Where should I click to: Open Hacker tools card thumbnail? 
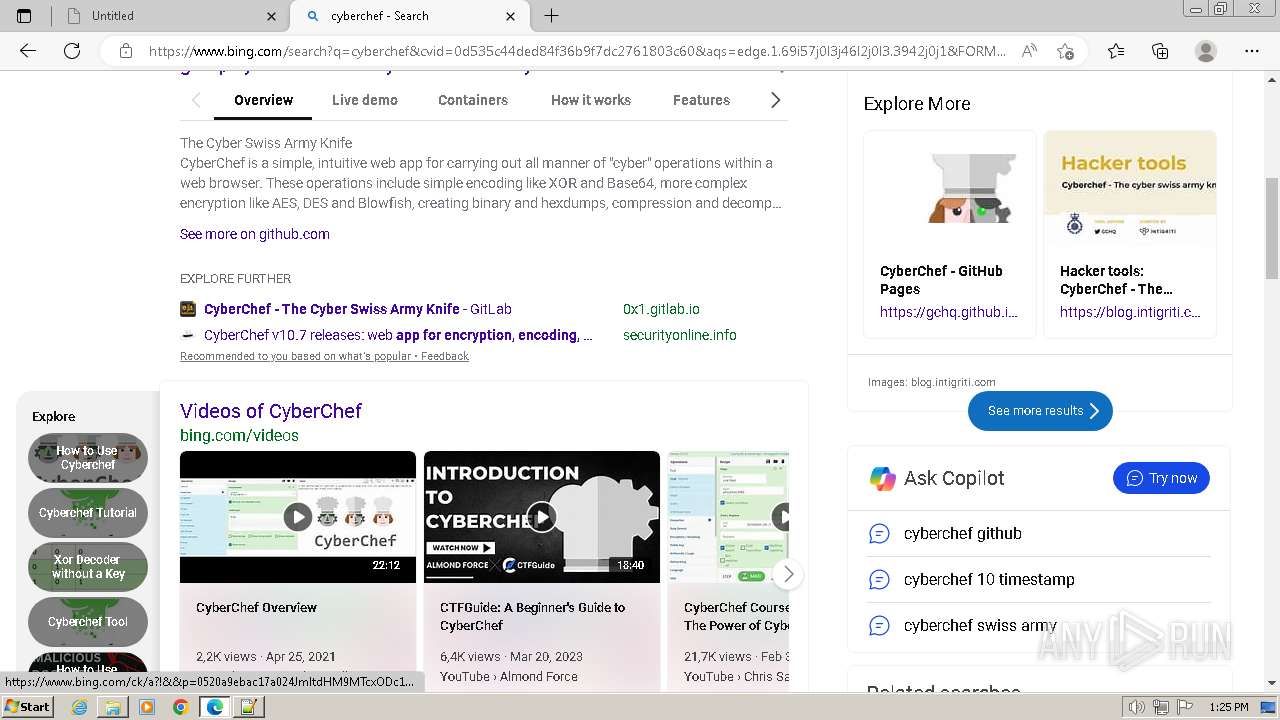coord(1130,188)
